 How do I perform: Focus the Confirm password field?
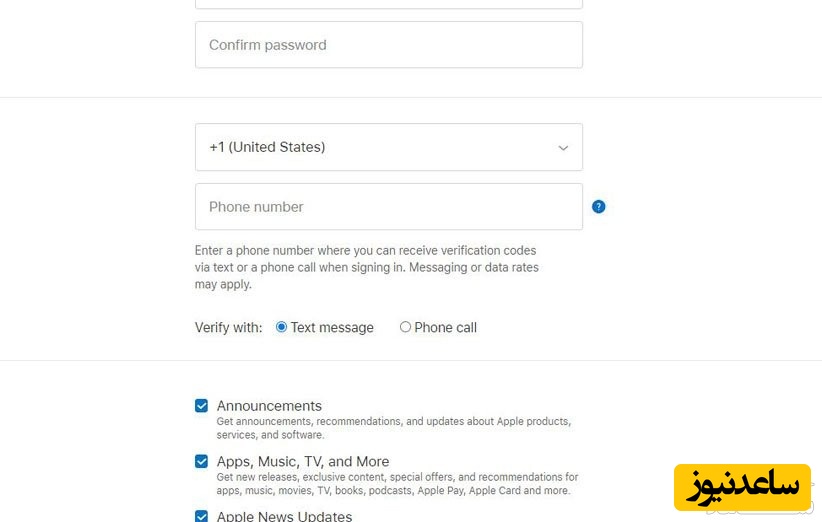(388, 45)
